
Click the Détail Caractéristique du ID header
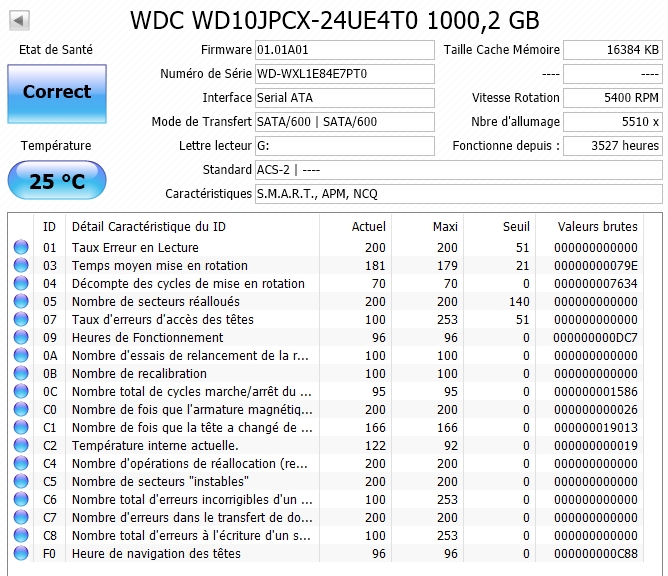pos(193,227)
